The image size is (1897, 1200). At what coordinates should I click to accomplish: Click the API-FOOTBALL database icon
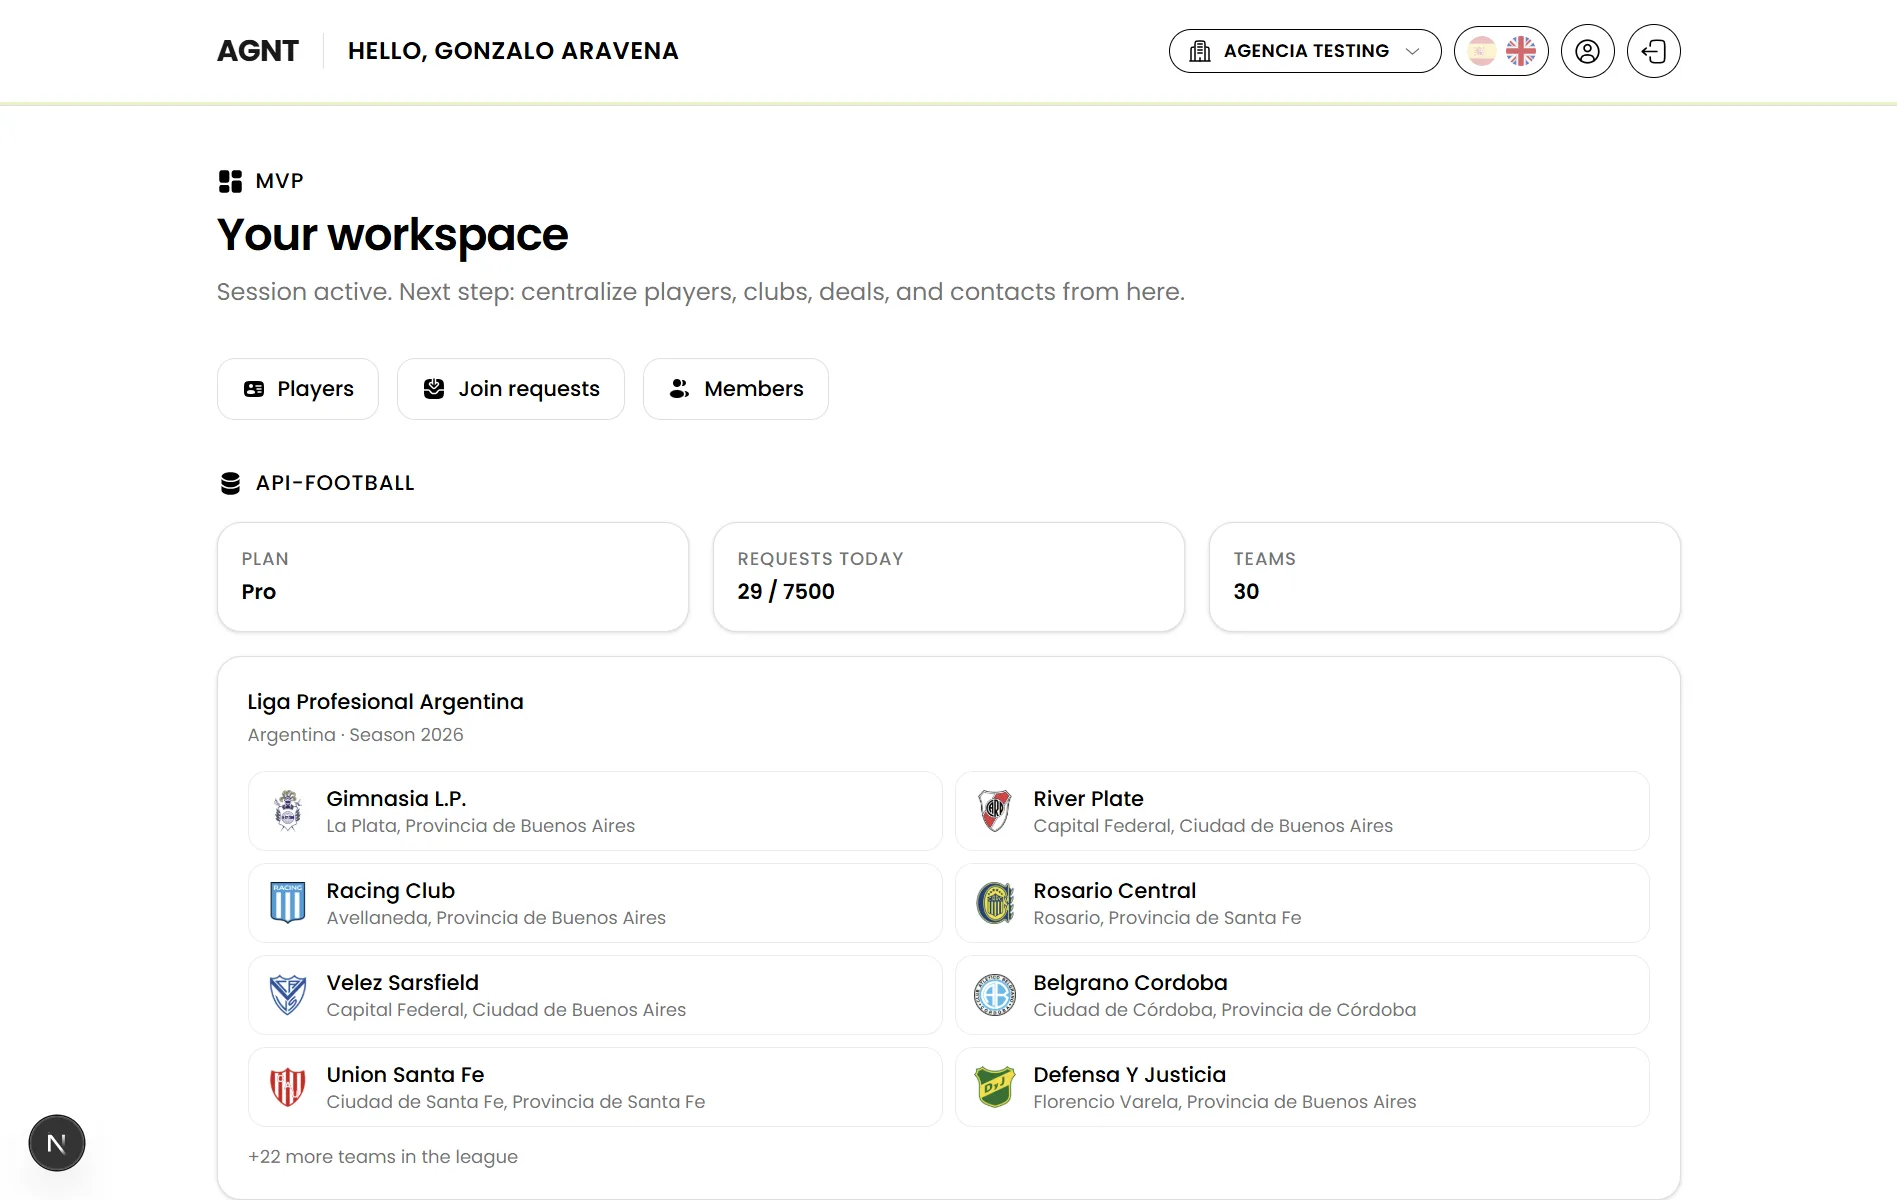pos(230,483)
